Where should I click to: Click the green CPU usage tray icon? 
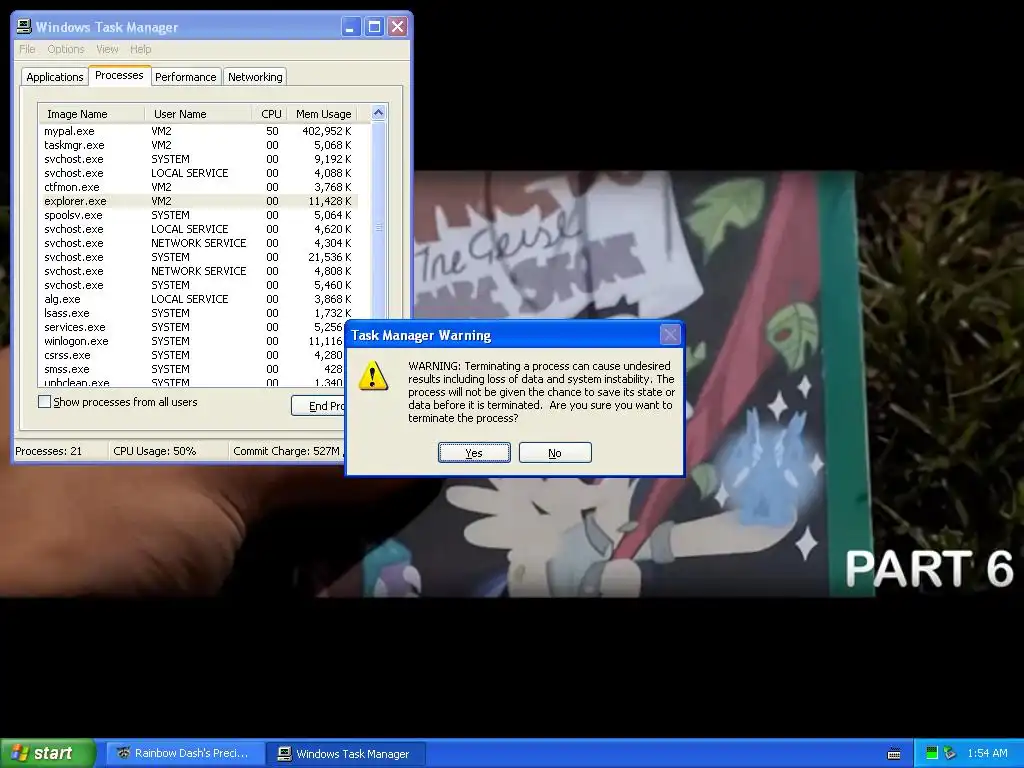(x=932, y=753)
